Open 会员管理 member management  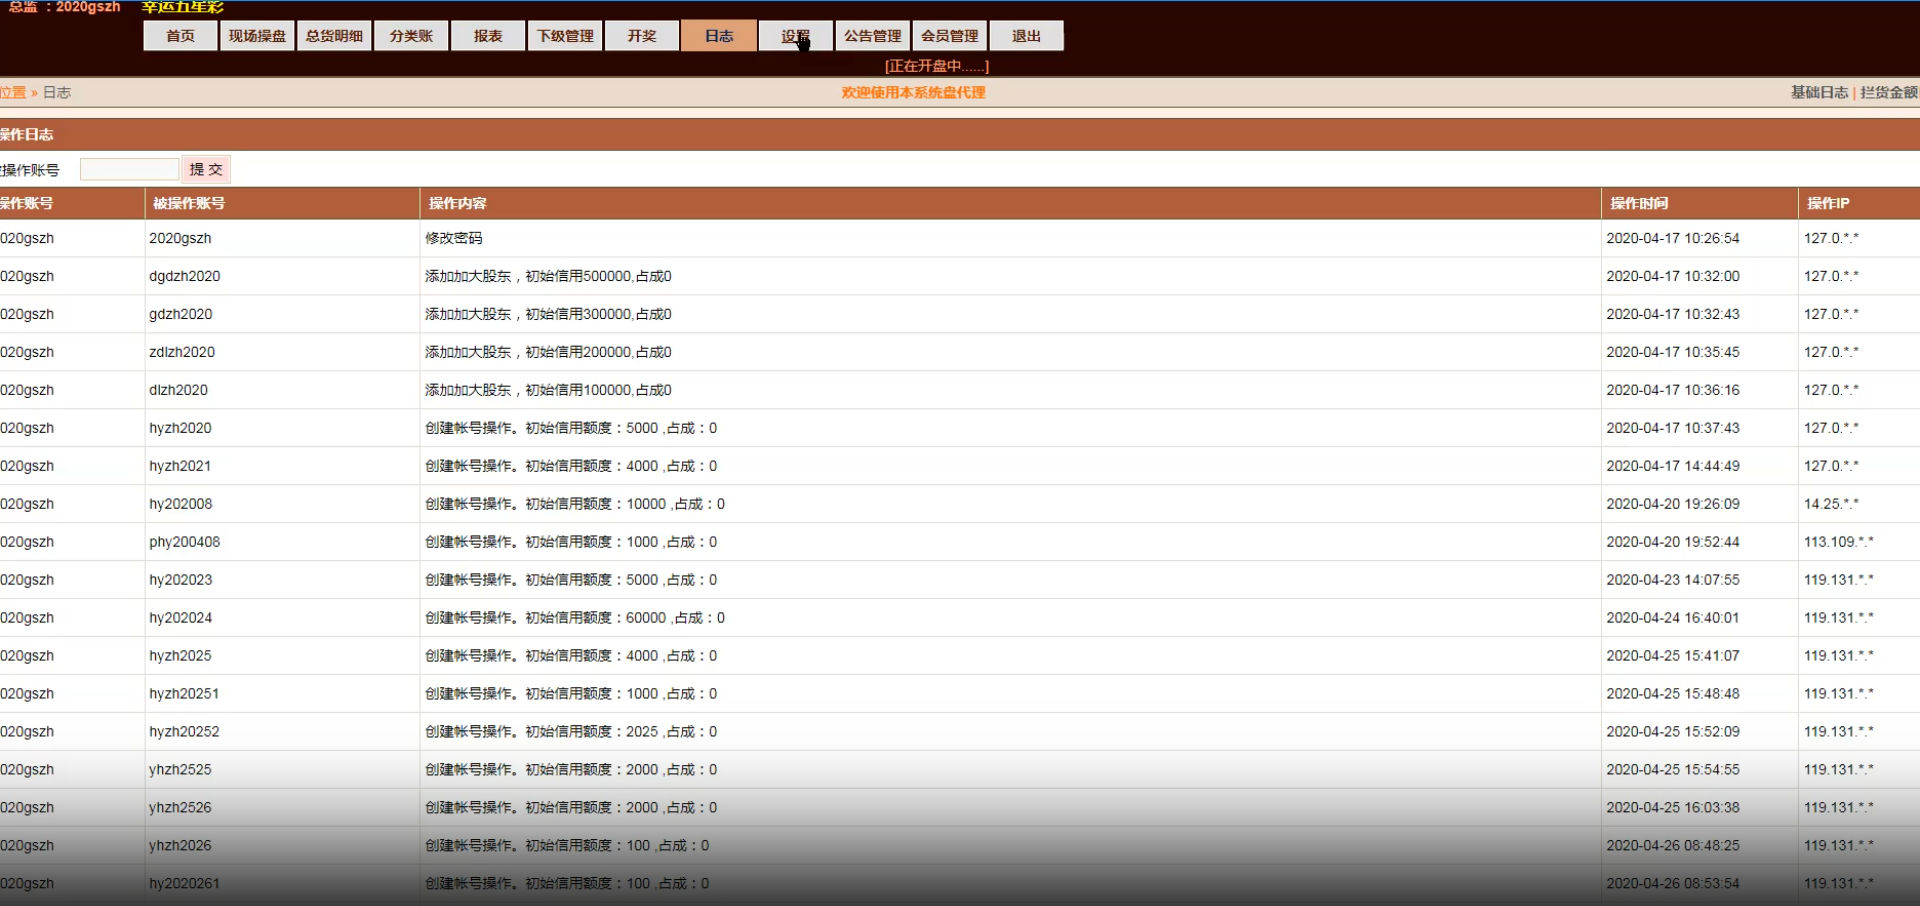[x=950, y=36]
